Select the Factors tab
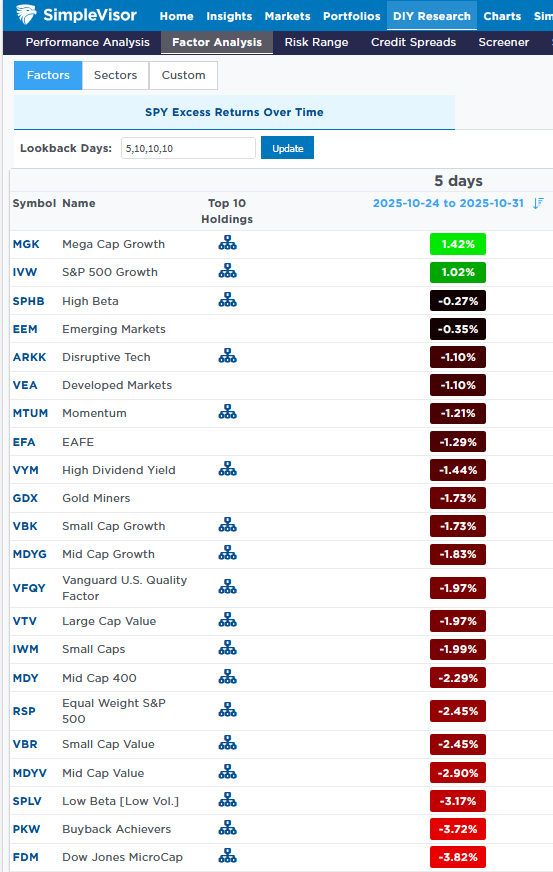 [48, 75]
